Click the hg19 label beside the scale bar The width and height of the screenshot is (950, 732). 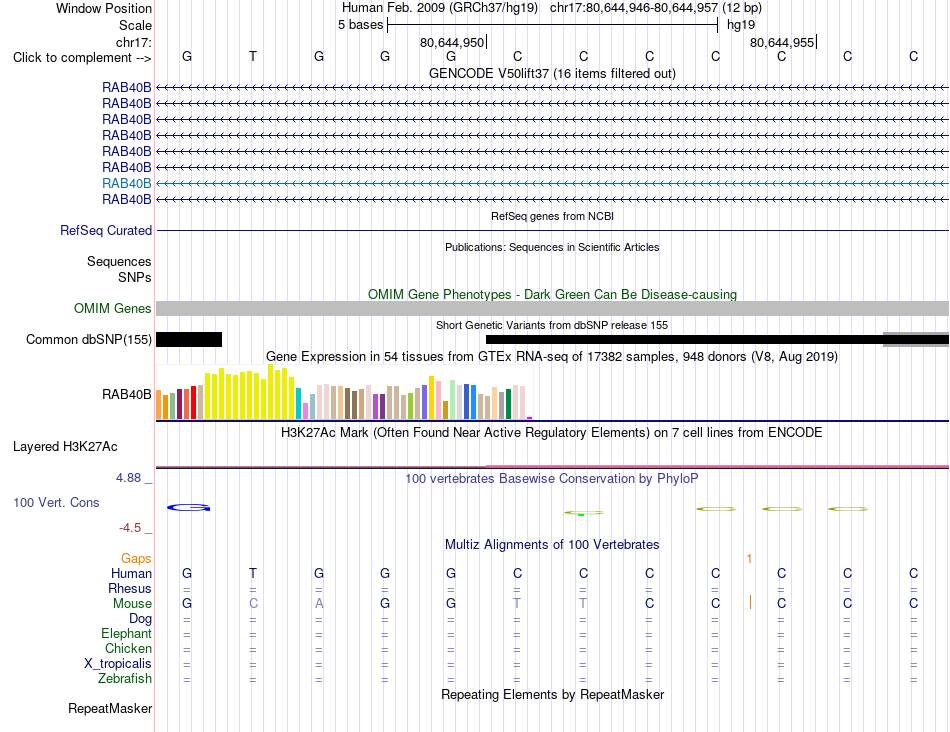(741, 25)
